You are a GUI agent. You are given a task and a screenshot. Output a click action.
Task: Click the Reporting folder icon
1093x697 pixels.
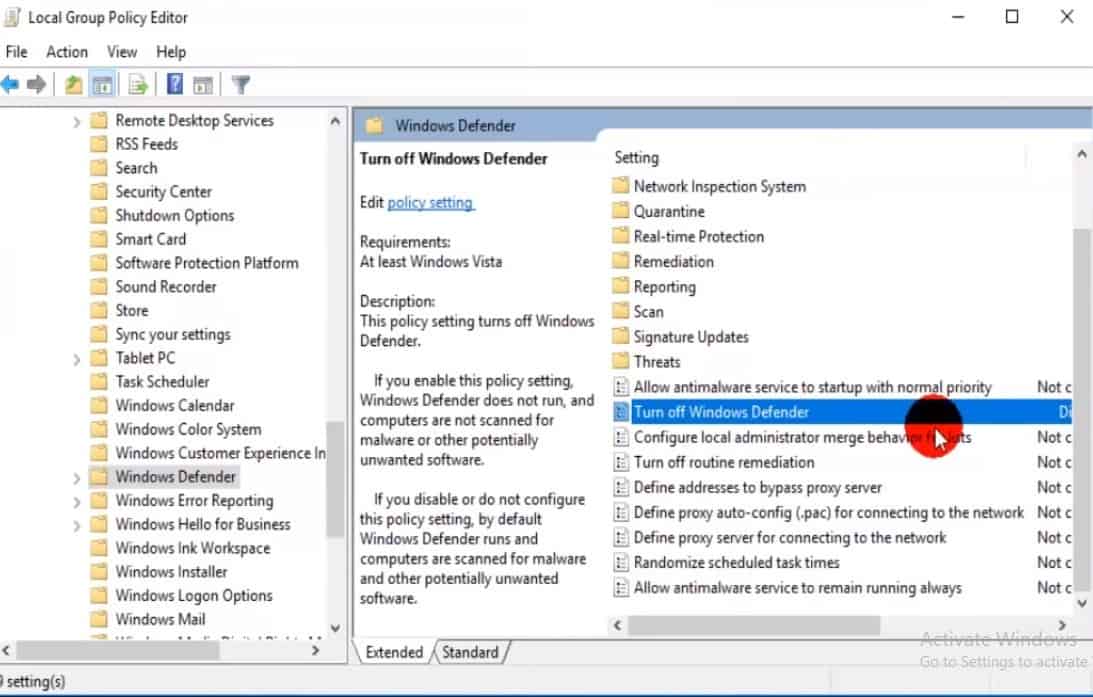point(620,286)
